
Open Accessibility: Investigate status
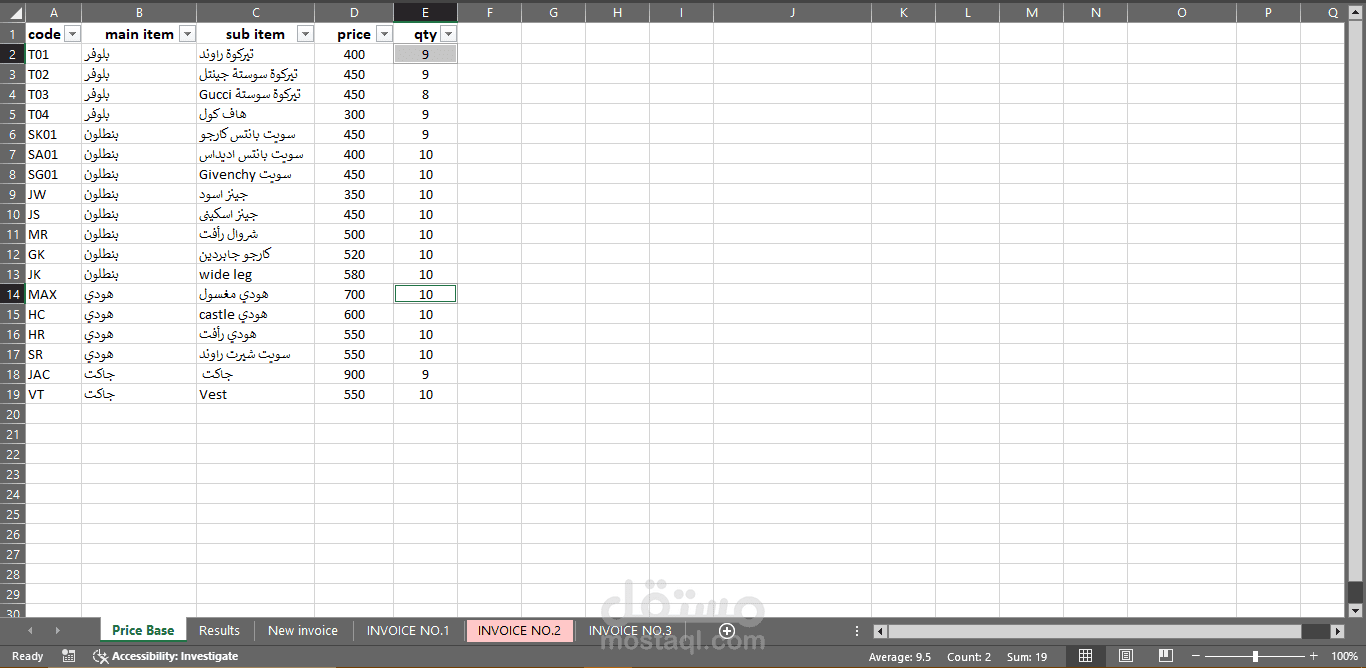[x=166, y=656]
